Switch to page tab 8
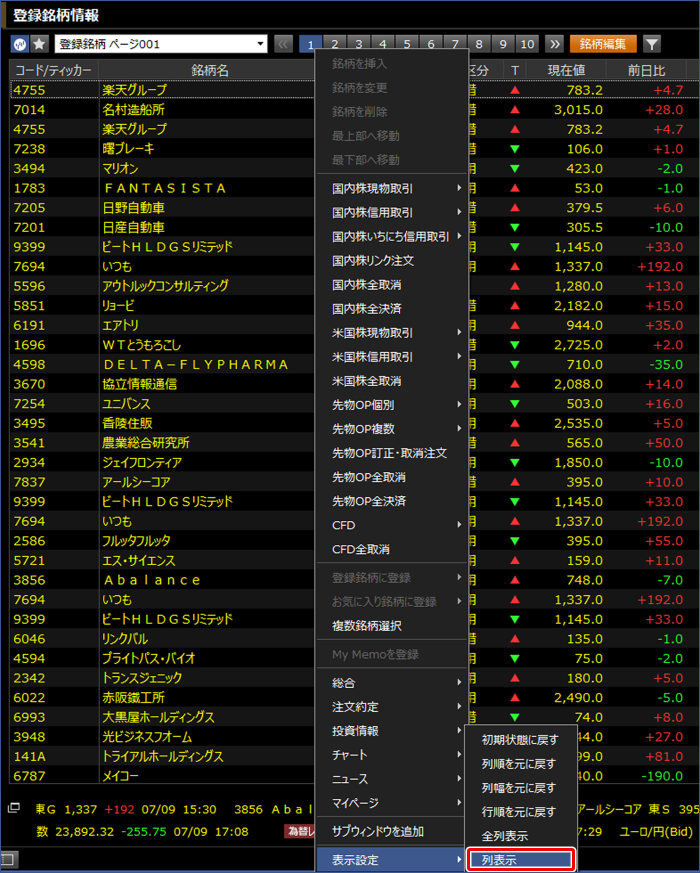The height and width of the screenshot is (873, 700). 479,44
